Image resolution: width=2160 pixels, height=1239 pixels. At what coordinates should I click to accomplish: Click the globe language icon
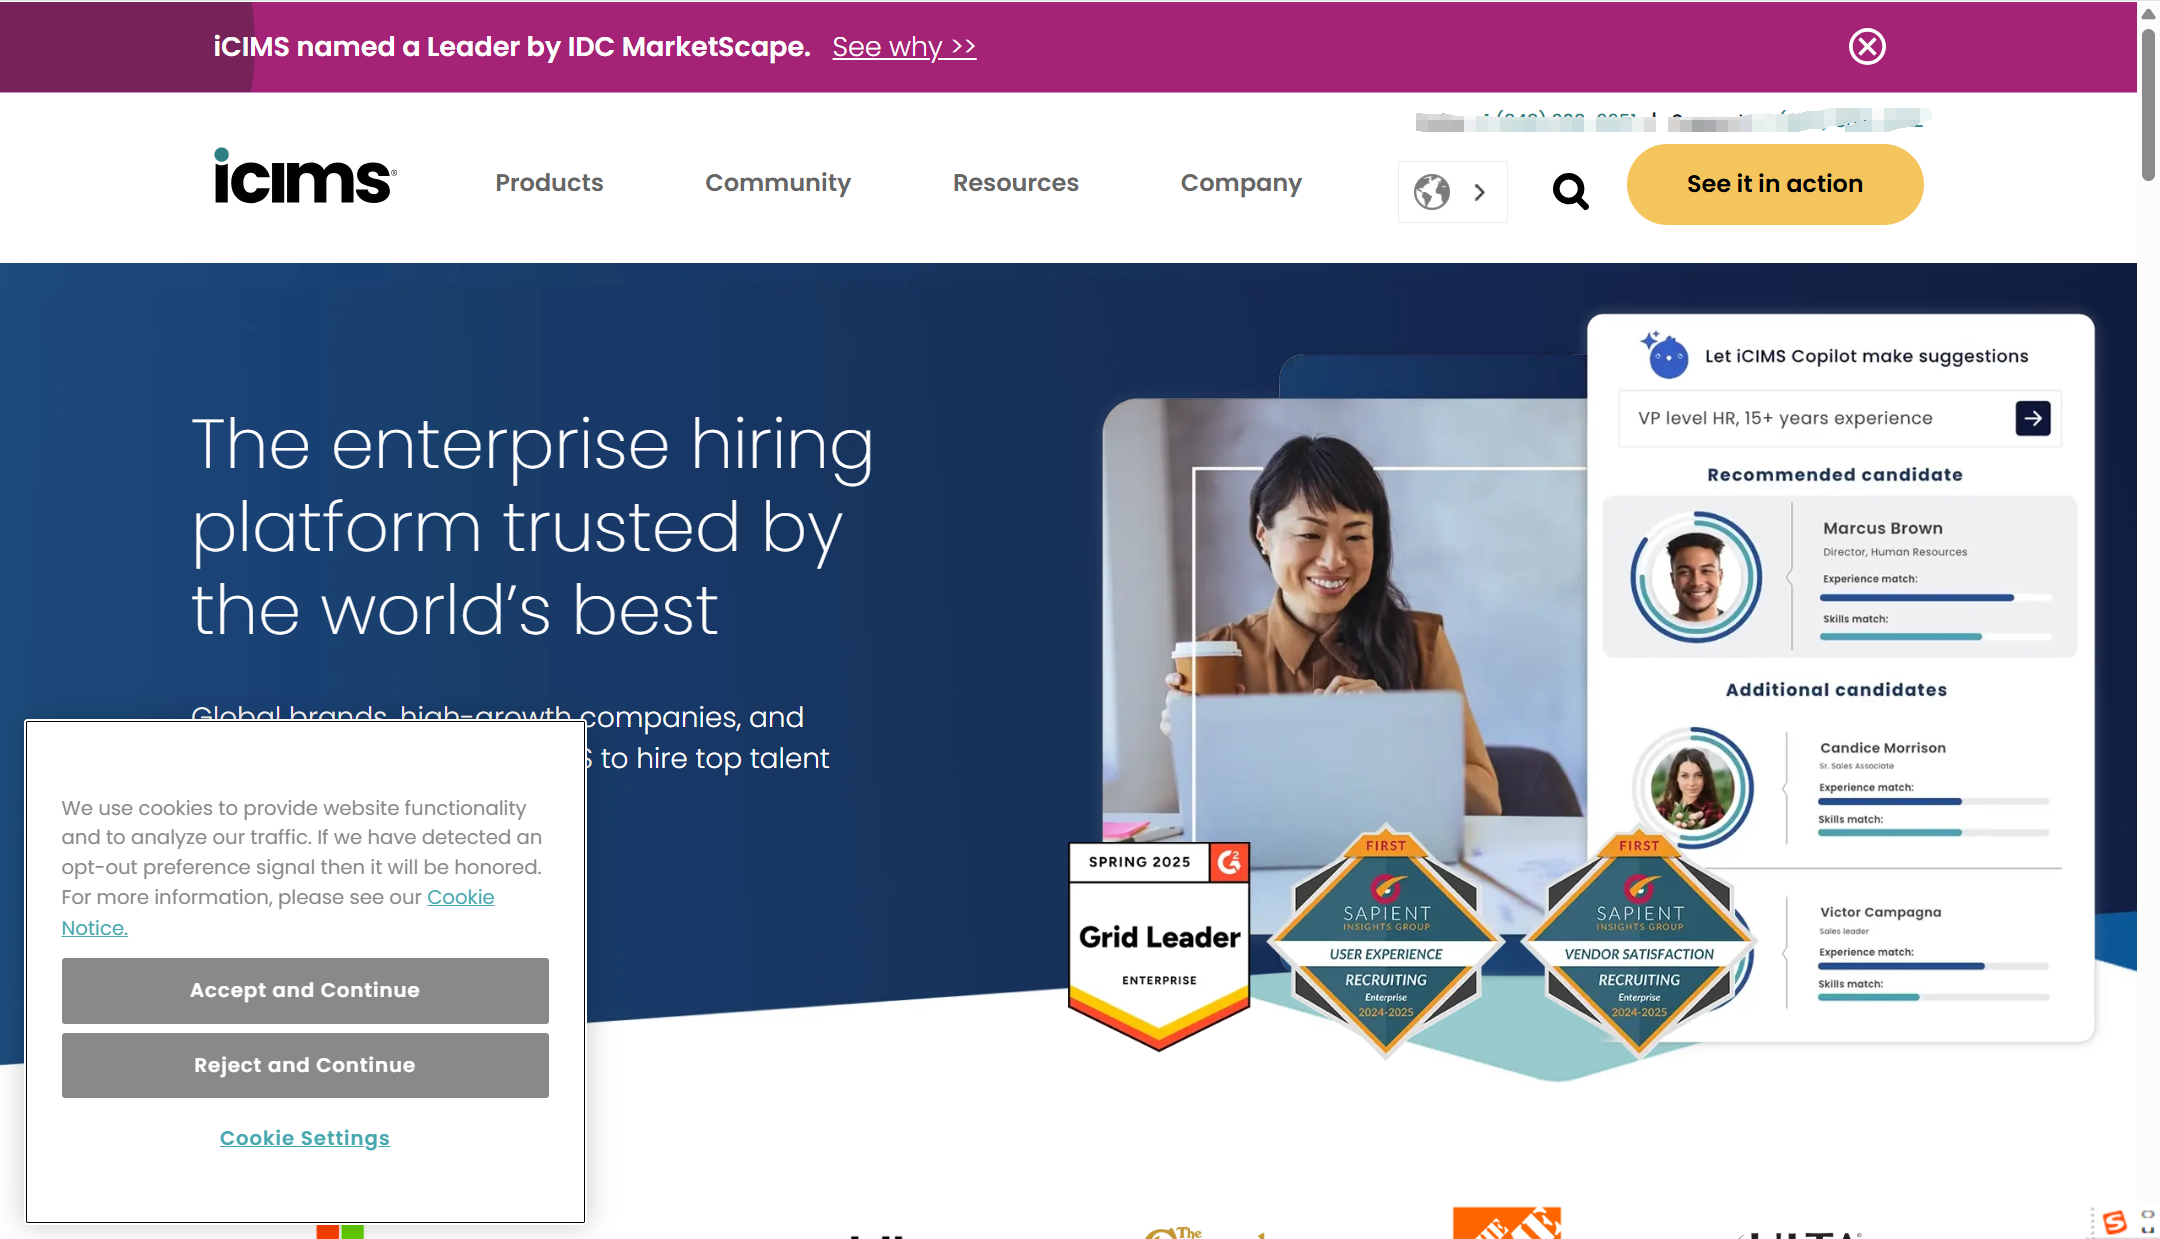click(1431, 191)
